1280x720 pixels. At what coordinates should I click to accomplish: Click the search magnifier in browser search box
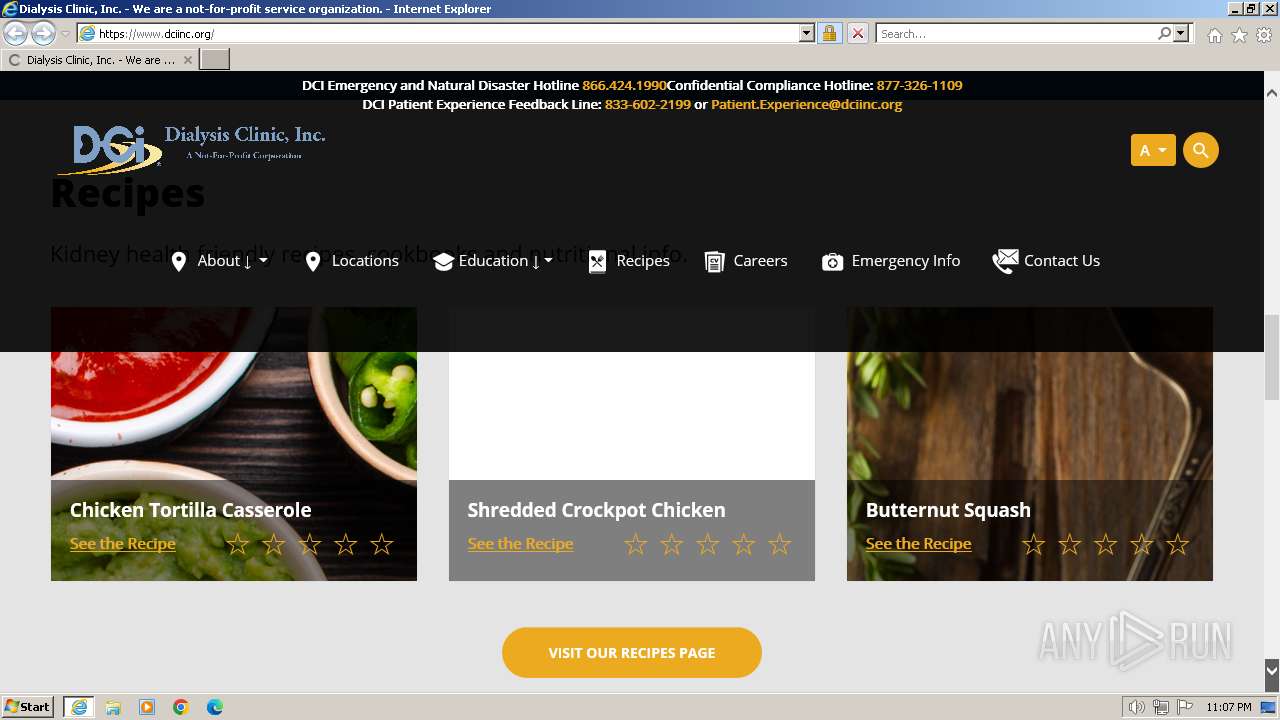point(1164,34)
